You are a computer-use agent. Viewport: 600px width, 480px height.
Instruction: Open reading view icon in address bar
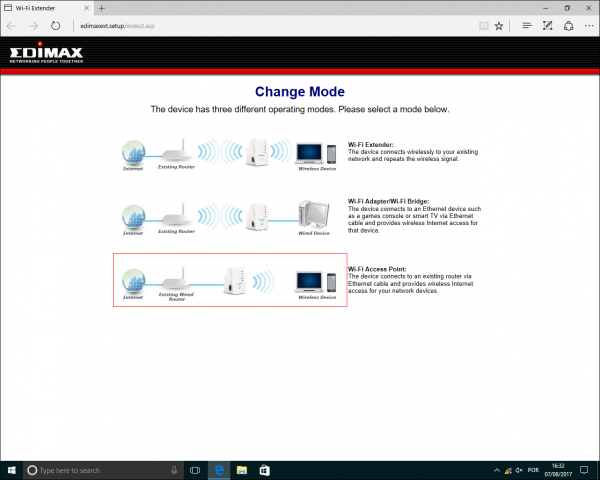point(484,26)
